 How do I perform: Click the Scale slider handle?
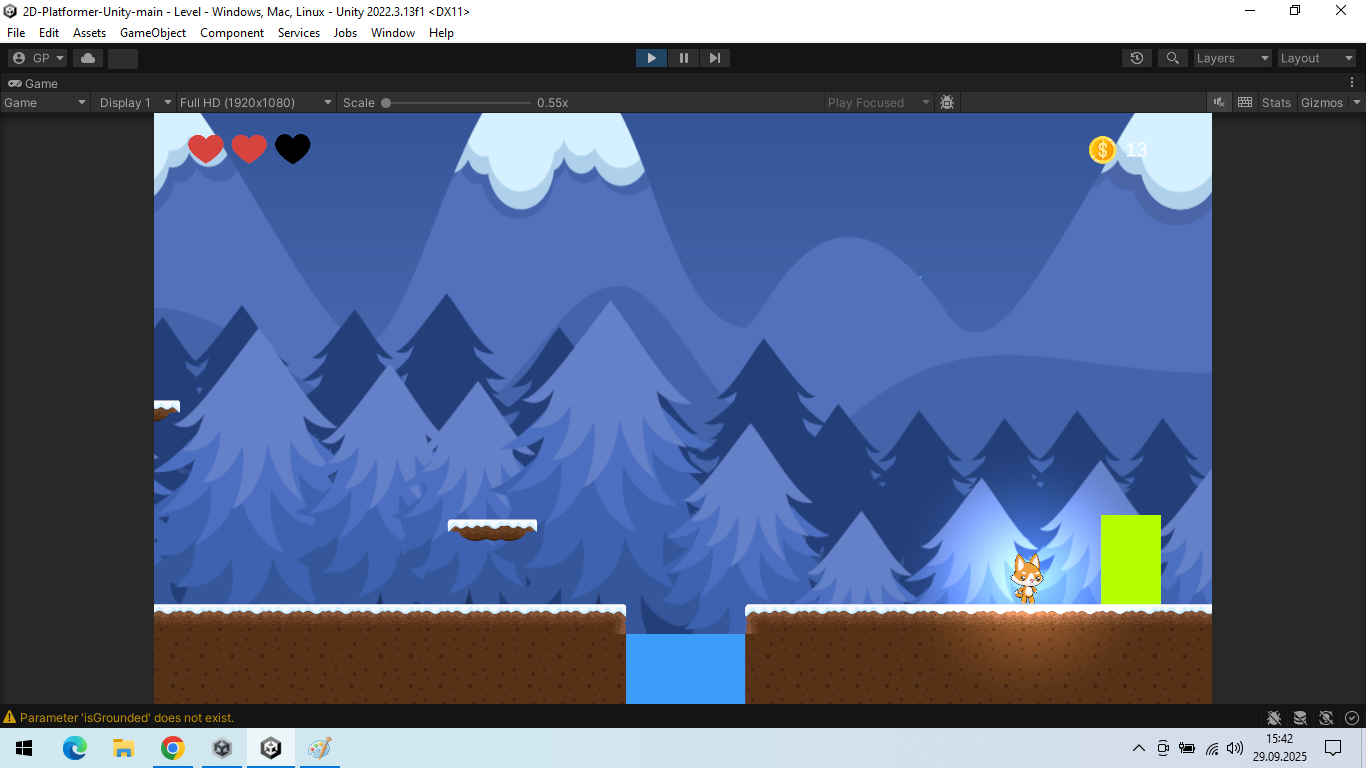[386, 102]
